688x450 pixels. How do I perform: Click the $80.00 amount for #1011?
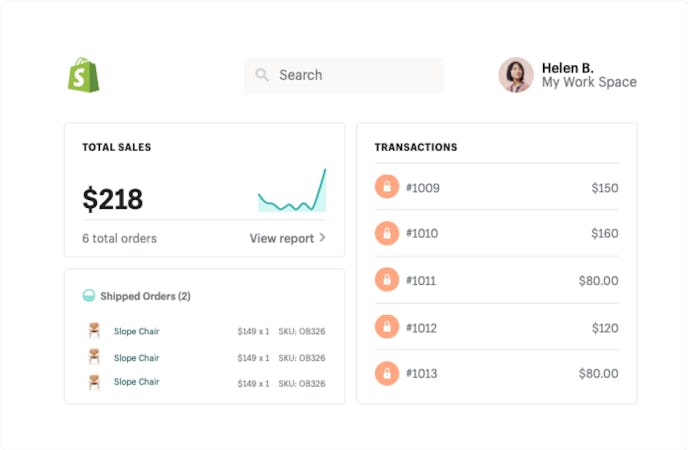pyautogui.click(x=598, y=281)
